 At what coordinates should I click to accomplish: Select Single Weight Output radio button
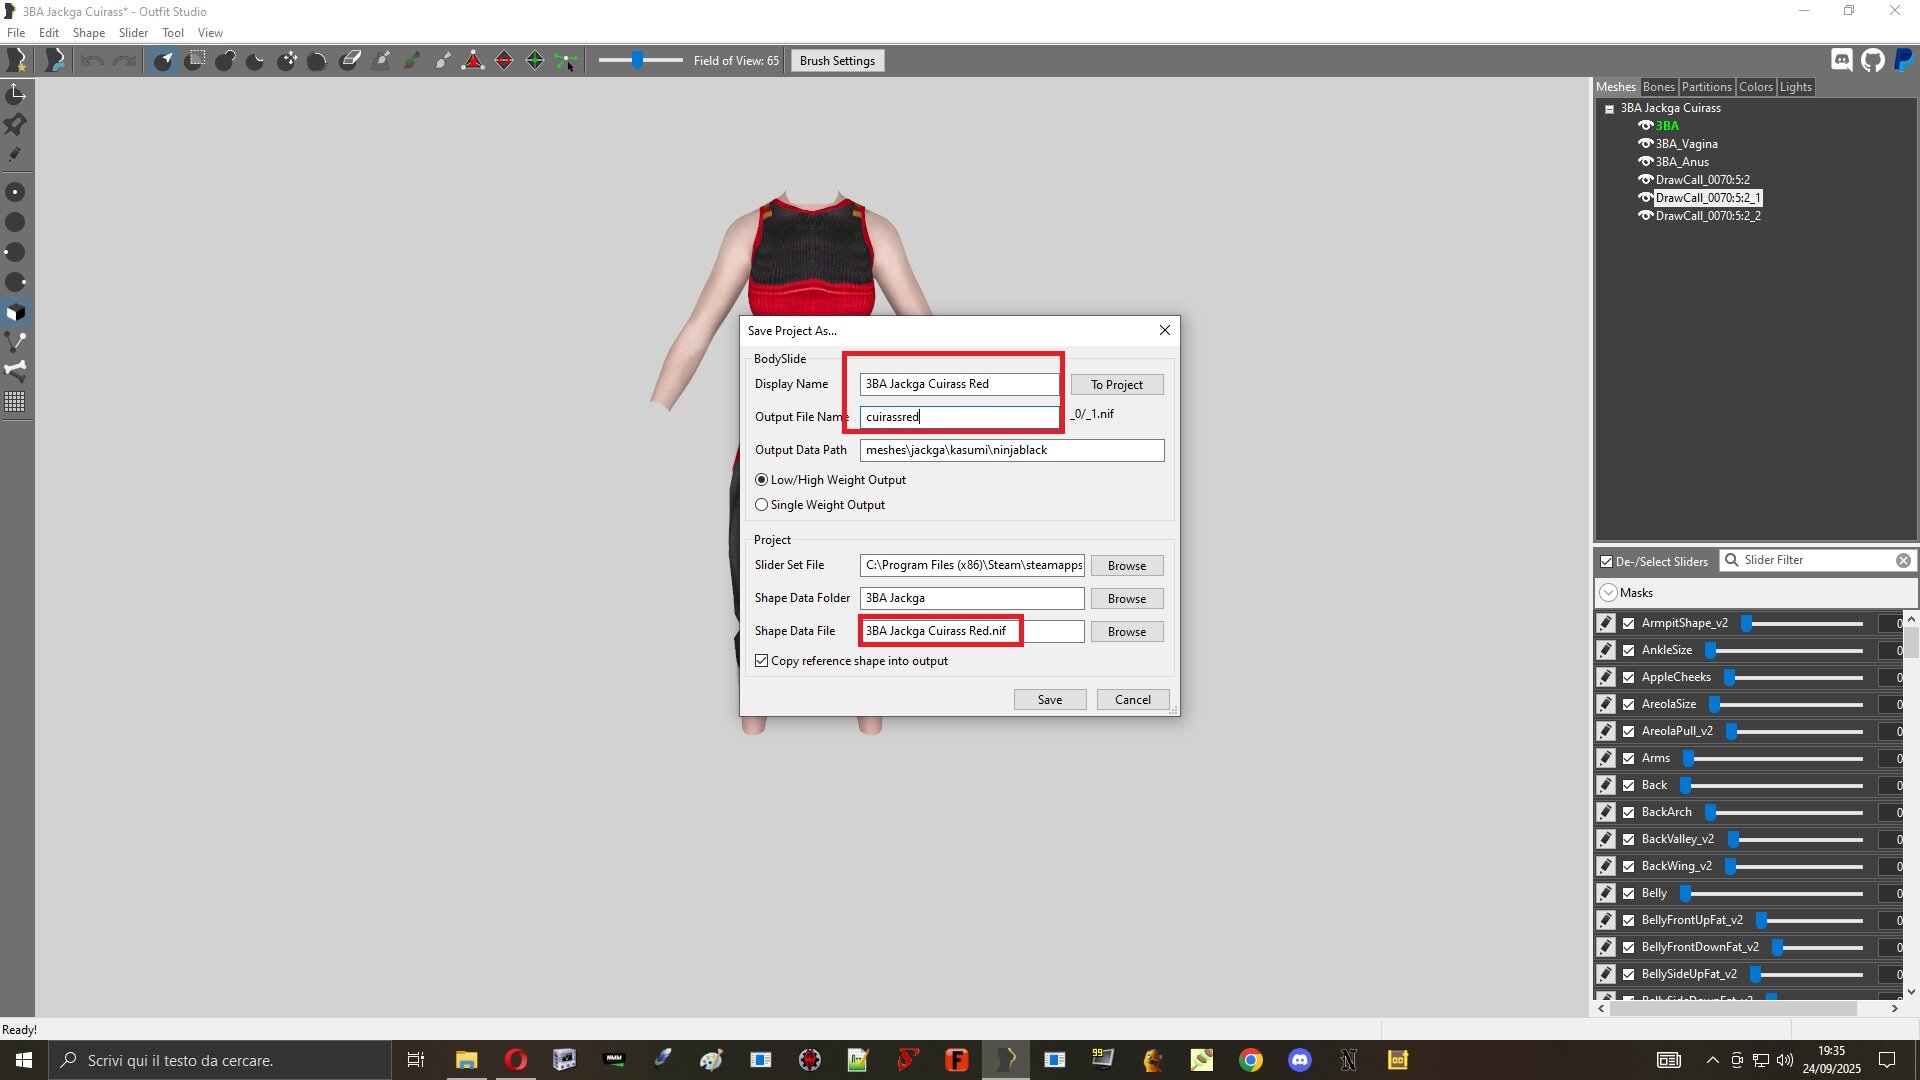[762, 505]
